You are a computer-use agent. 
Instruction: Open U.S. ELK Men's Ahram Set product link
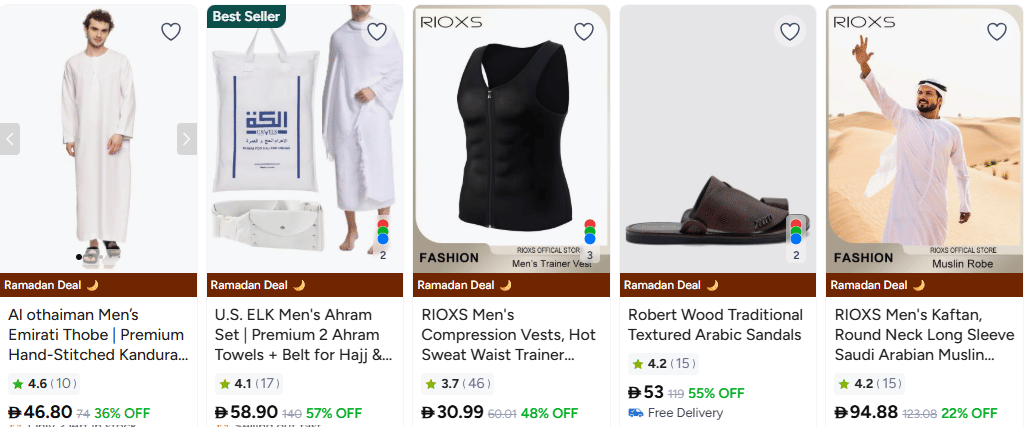304,335
